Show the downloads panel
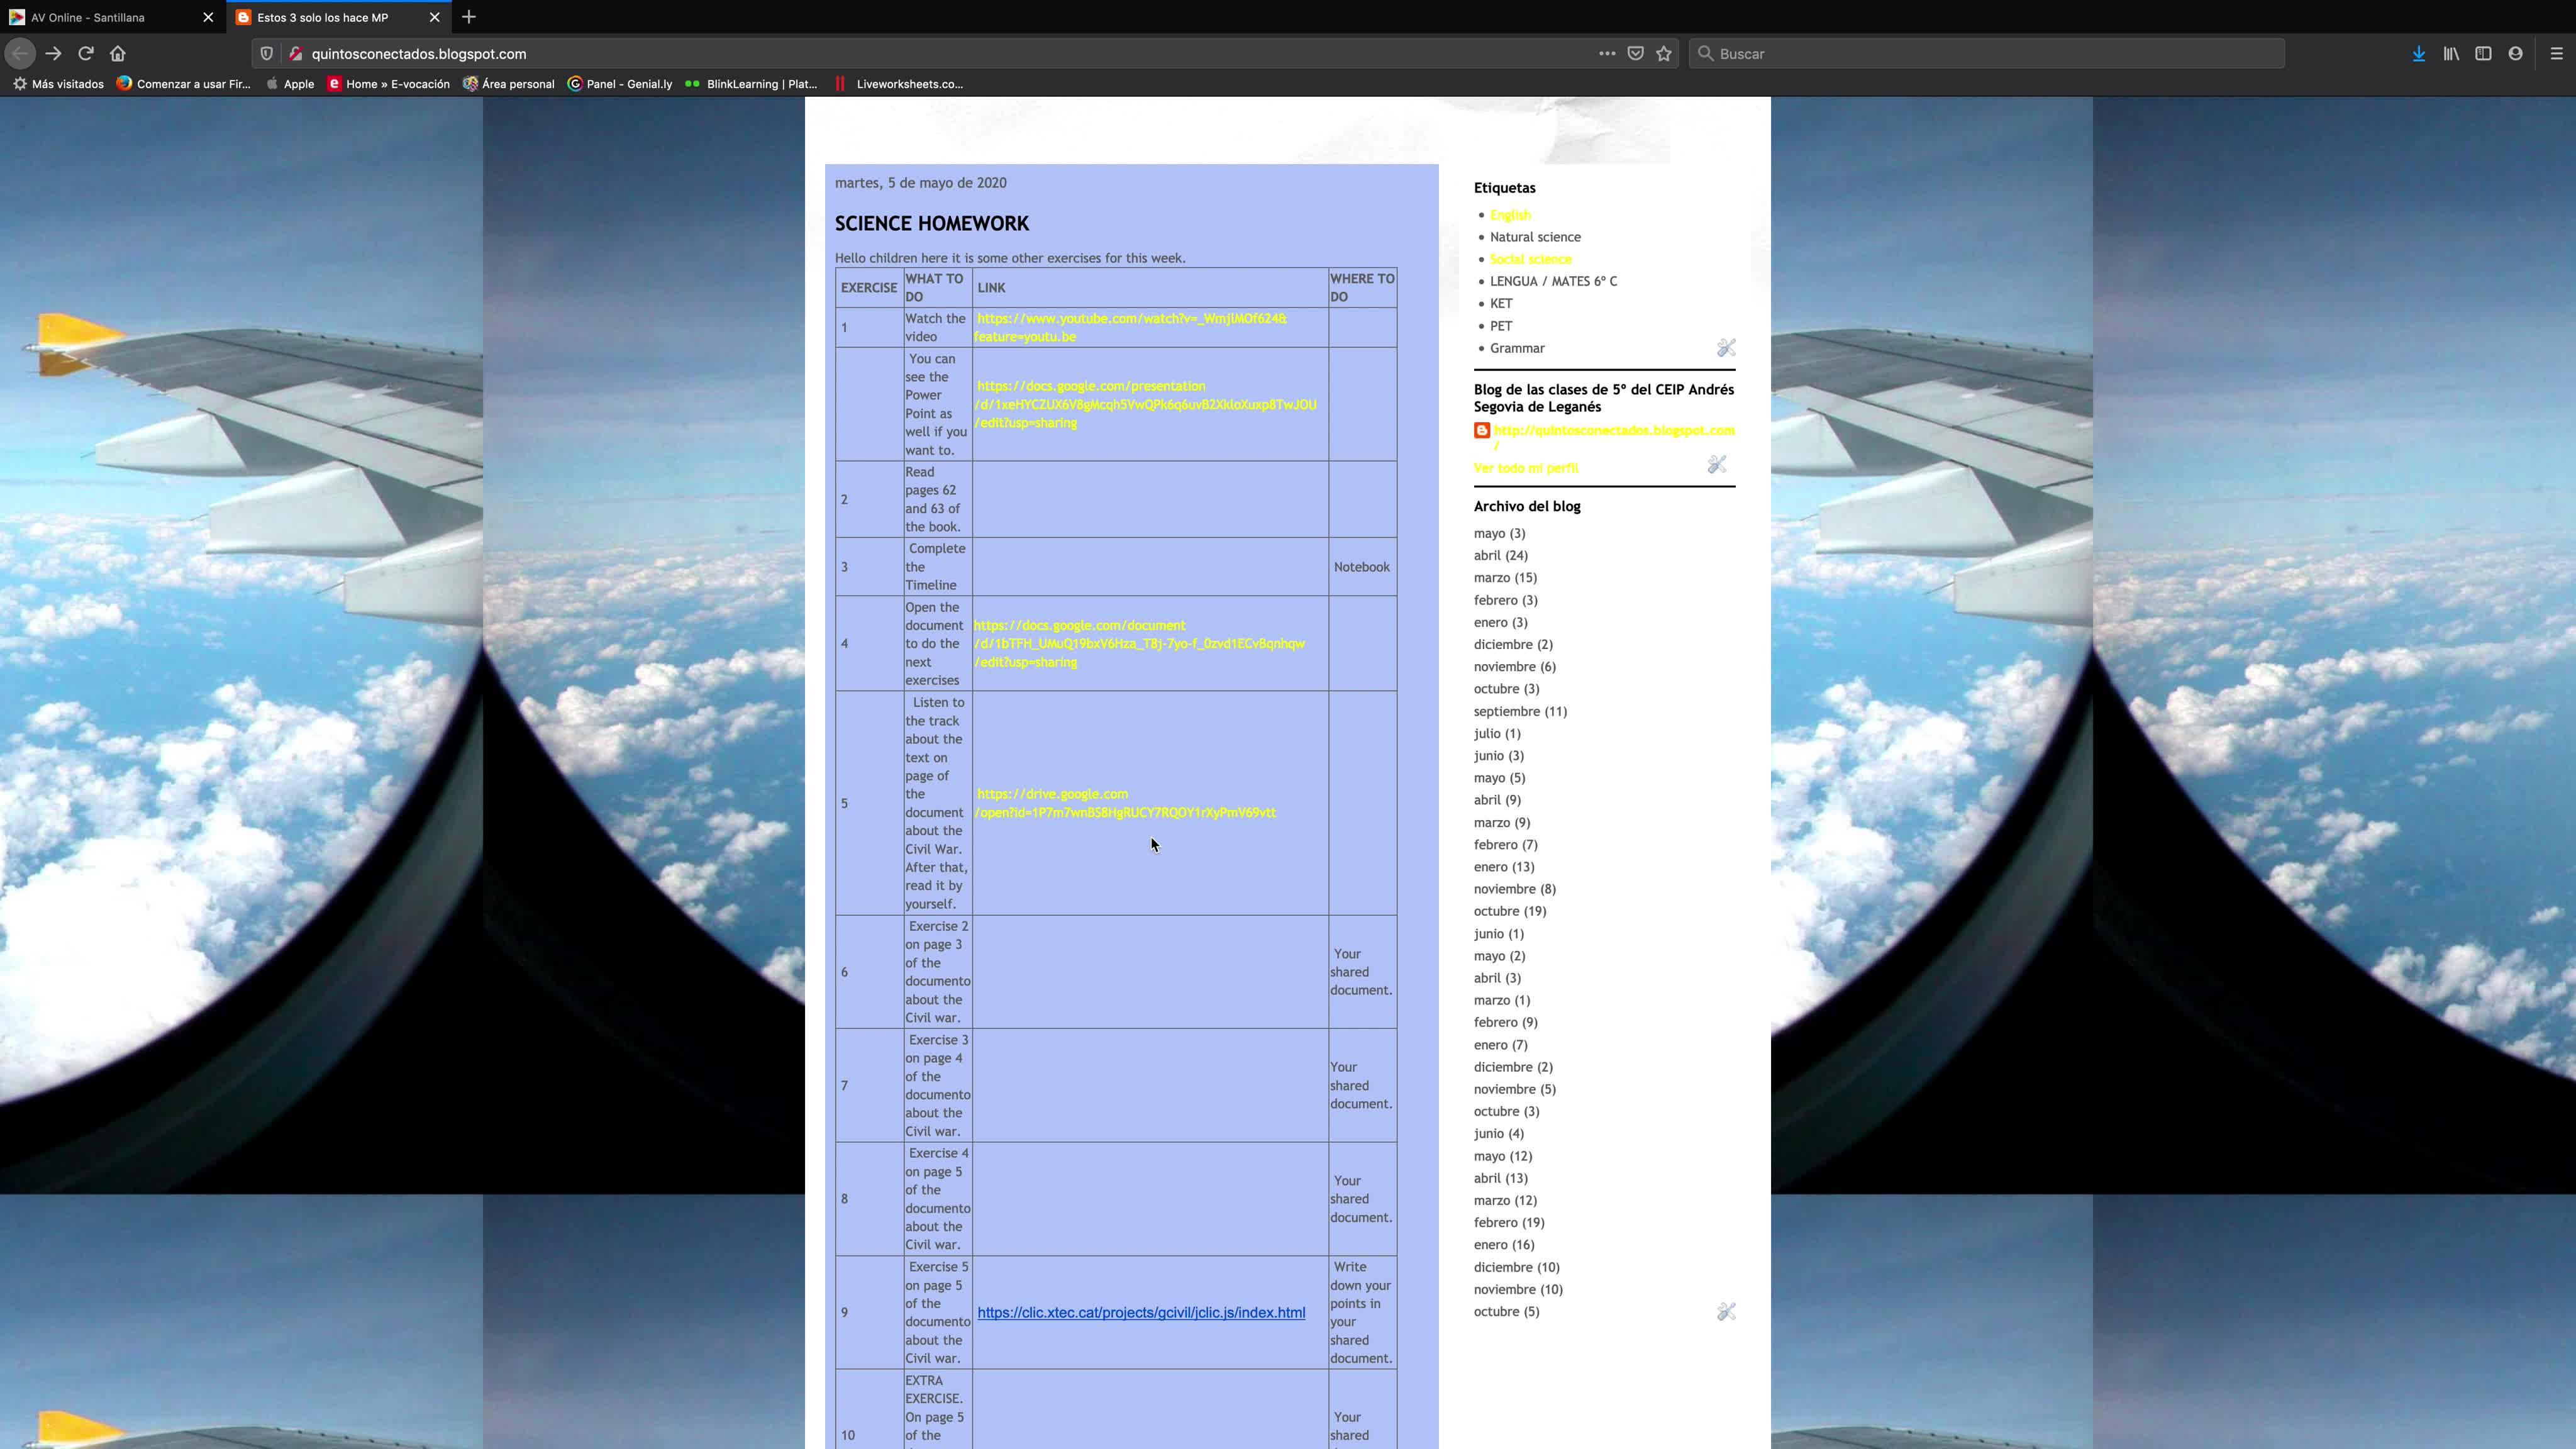 point(2418,54)
